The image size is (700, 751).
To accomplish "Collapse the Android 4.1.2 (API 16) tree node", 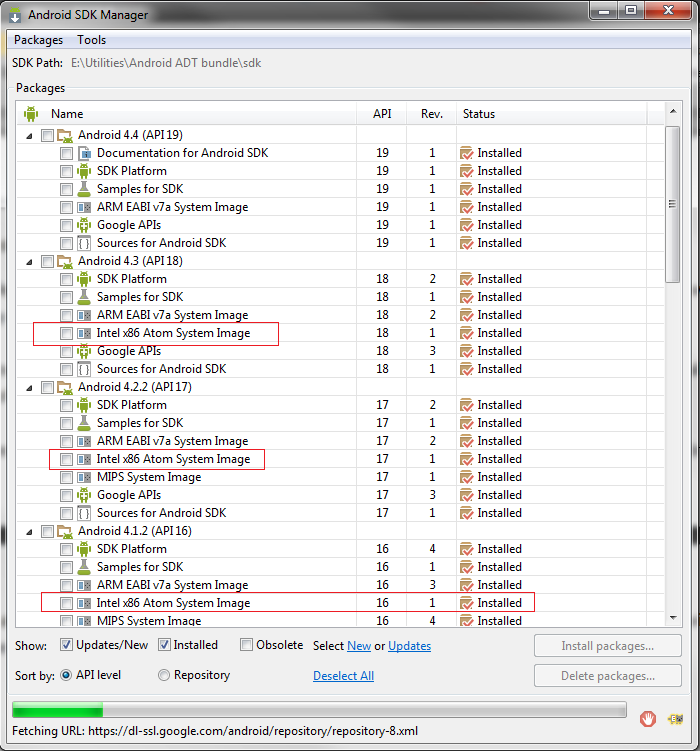I will 29,532.
